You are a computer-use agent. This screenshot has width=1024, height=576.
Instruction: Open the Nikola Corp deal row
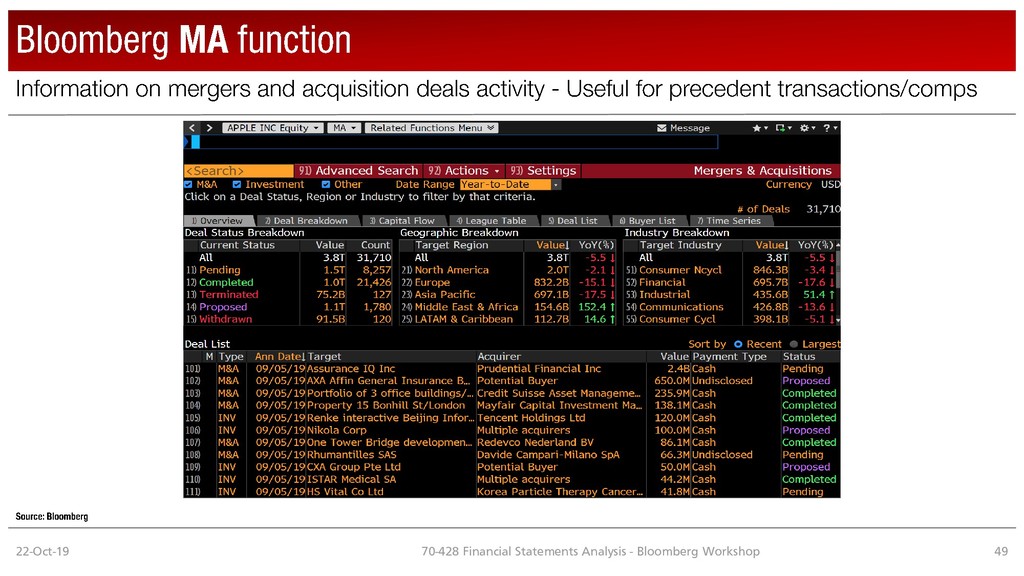[512, 430]
